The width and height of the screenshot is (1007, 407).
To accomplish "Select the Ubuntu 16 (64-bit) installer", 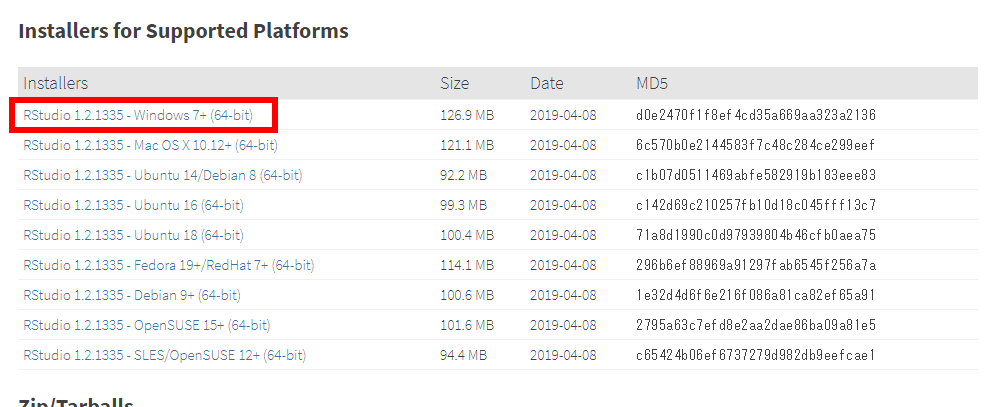I will point(134,205).
